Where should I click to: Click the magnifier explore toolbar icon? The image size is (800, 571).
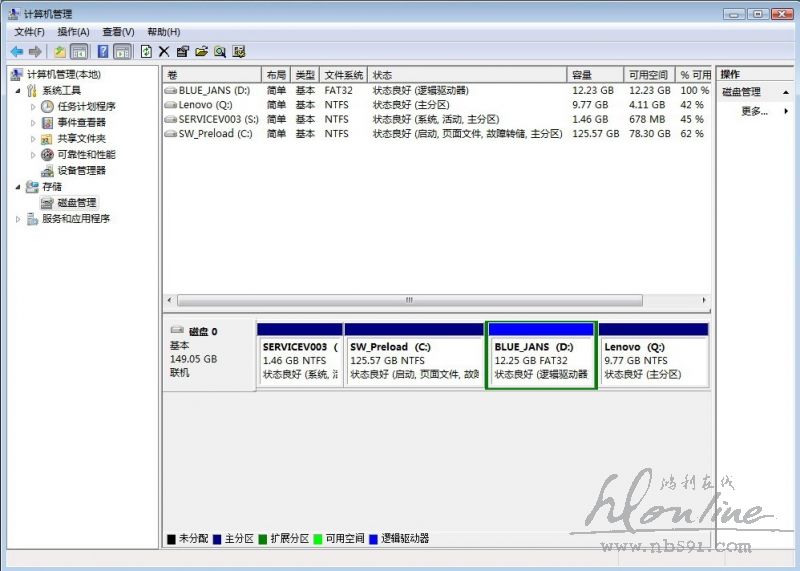click(x=219, y=51)
